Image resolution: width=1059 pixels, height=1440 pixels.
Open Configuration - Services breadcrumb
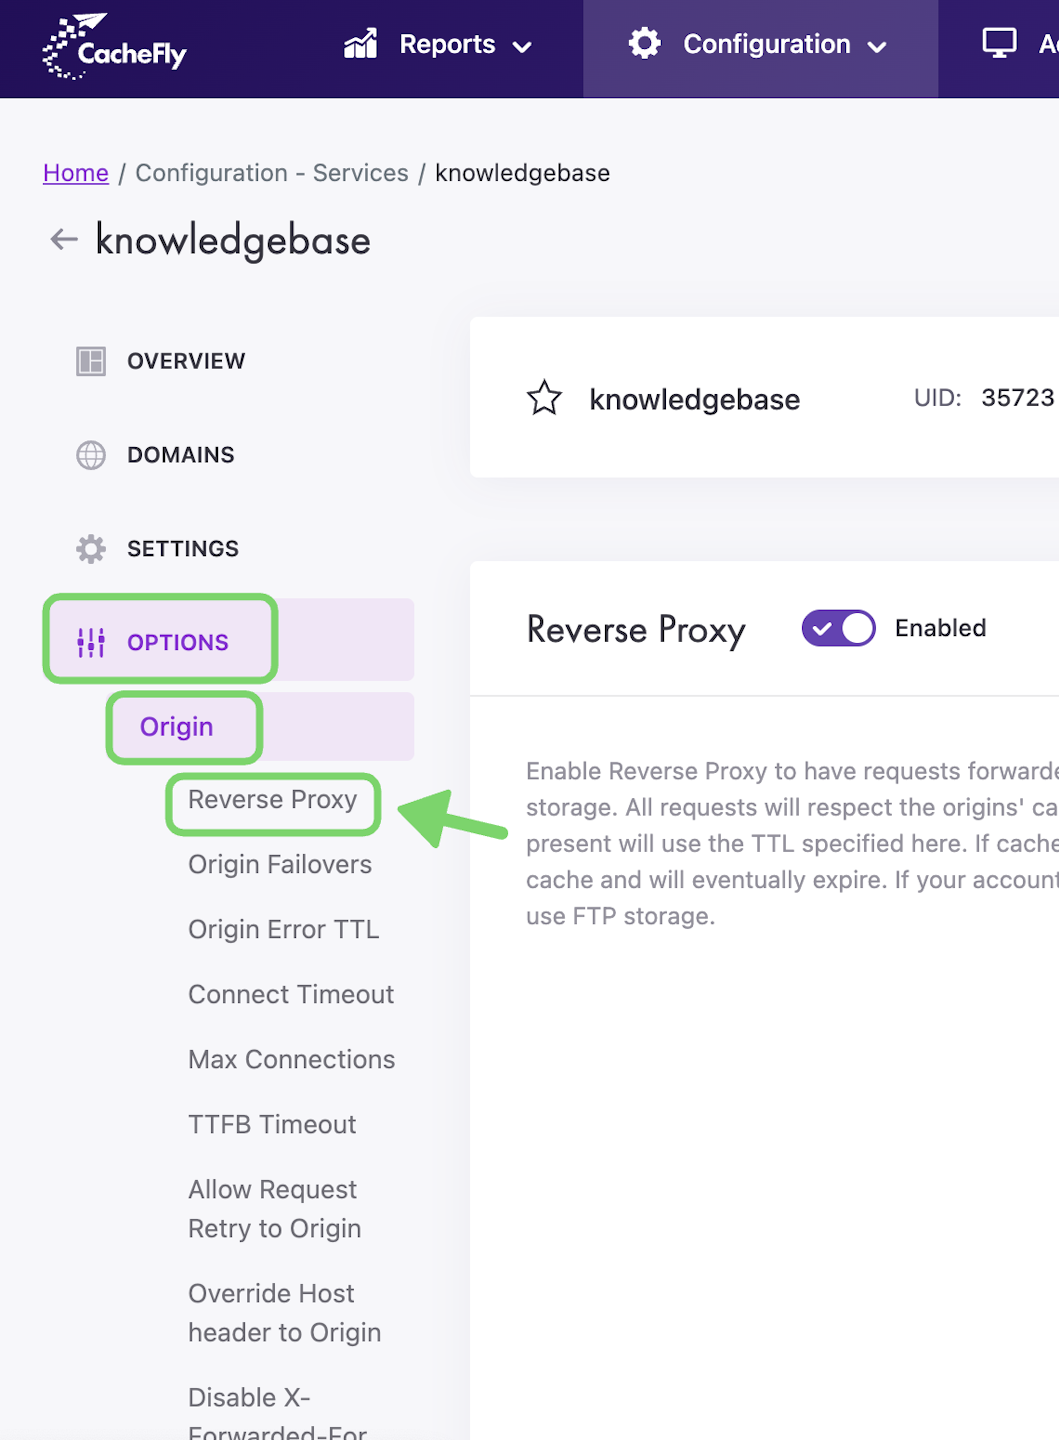(272, 173)
